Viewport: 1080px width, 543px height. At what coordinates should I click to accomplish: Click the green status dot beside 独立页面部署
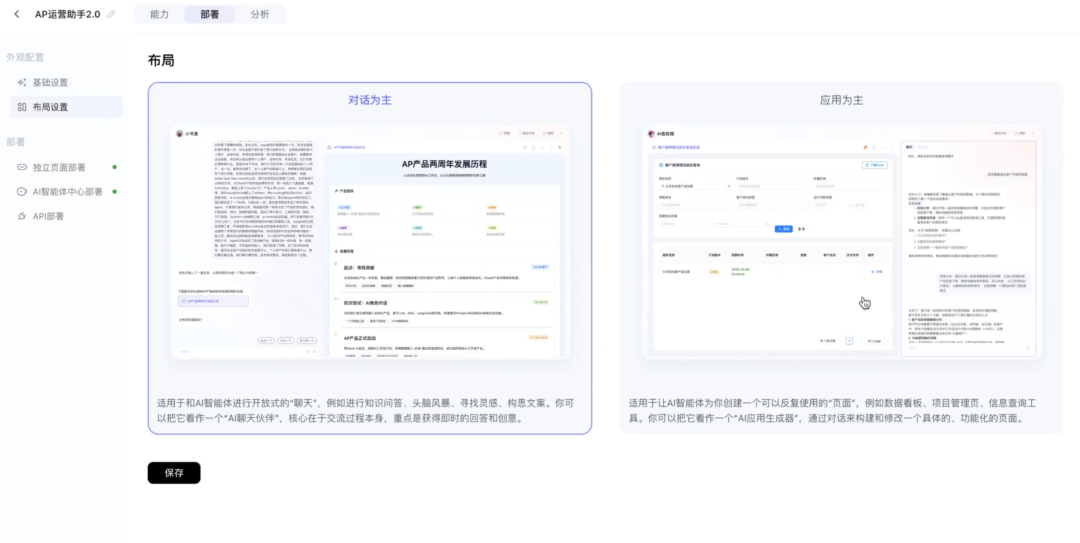coord(114,167)
